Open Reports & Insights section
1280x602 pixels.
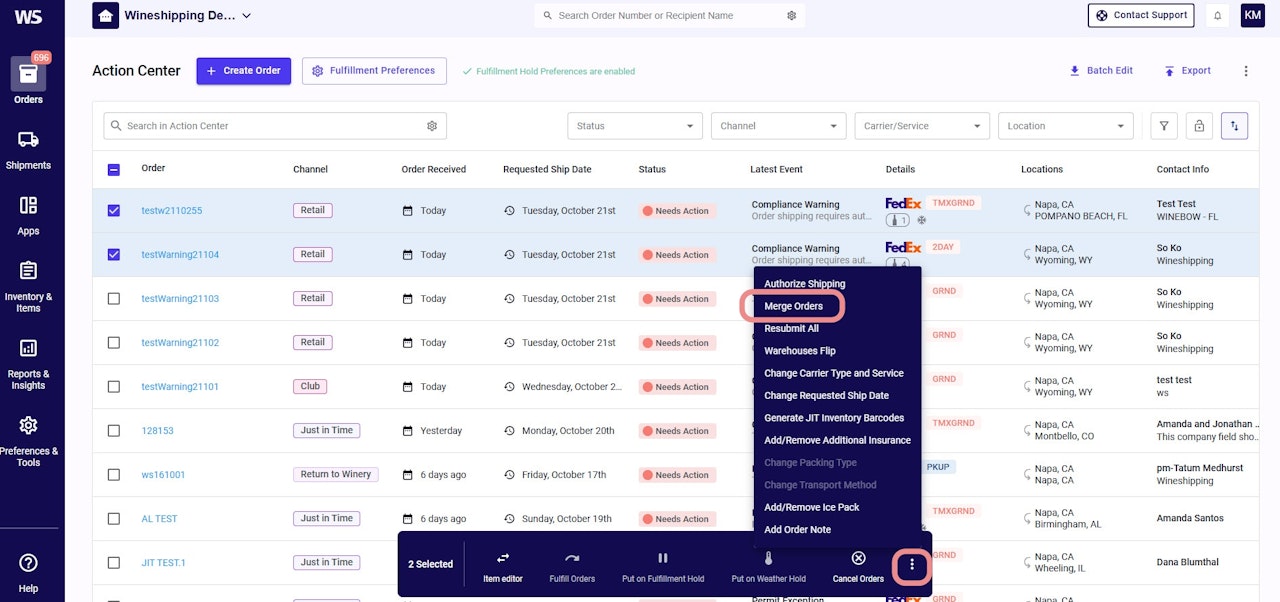(x=28, y=363)
